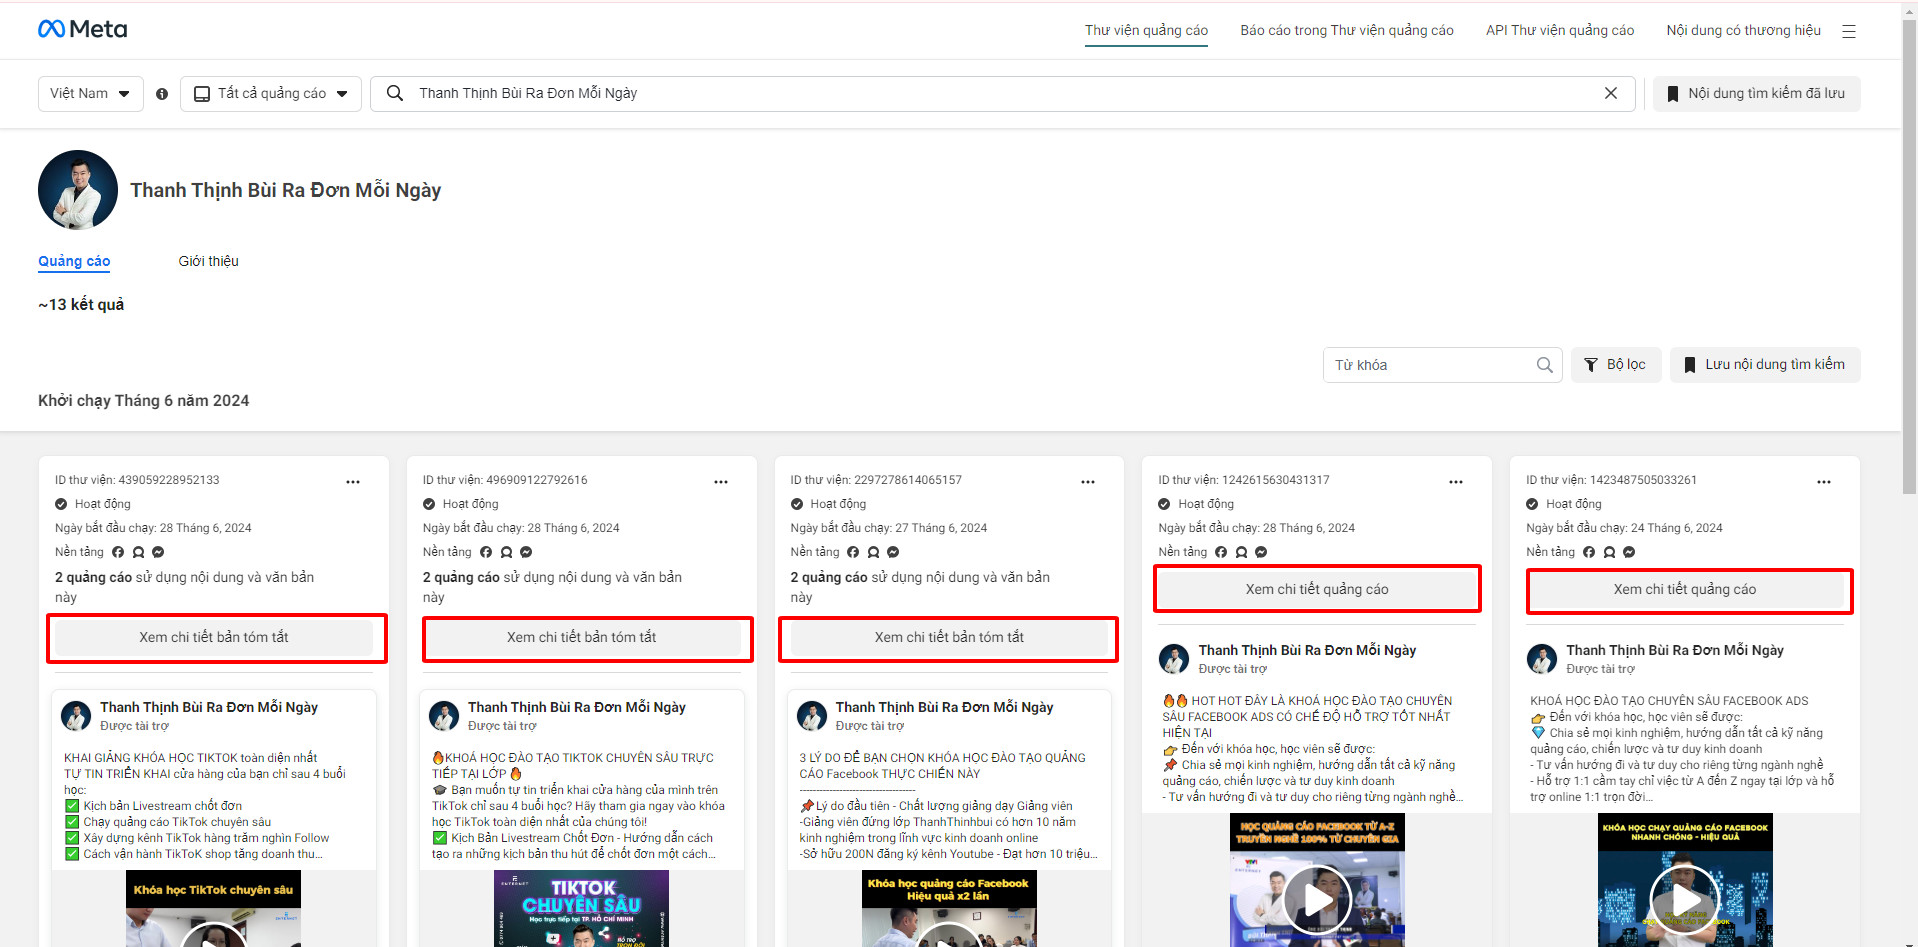Focus the main search input field
The image size is (1918, 947).
[x=1003, y=94]
